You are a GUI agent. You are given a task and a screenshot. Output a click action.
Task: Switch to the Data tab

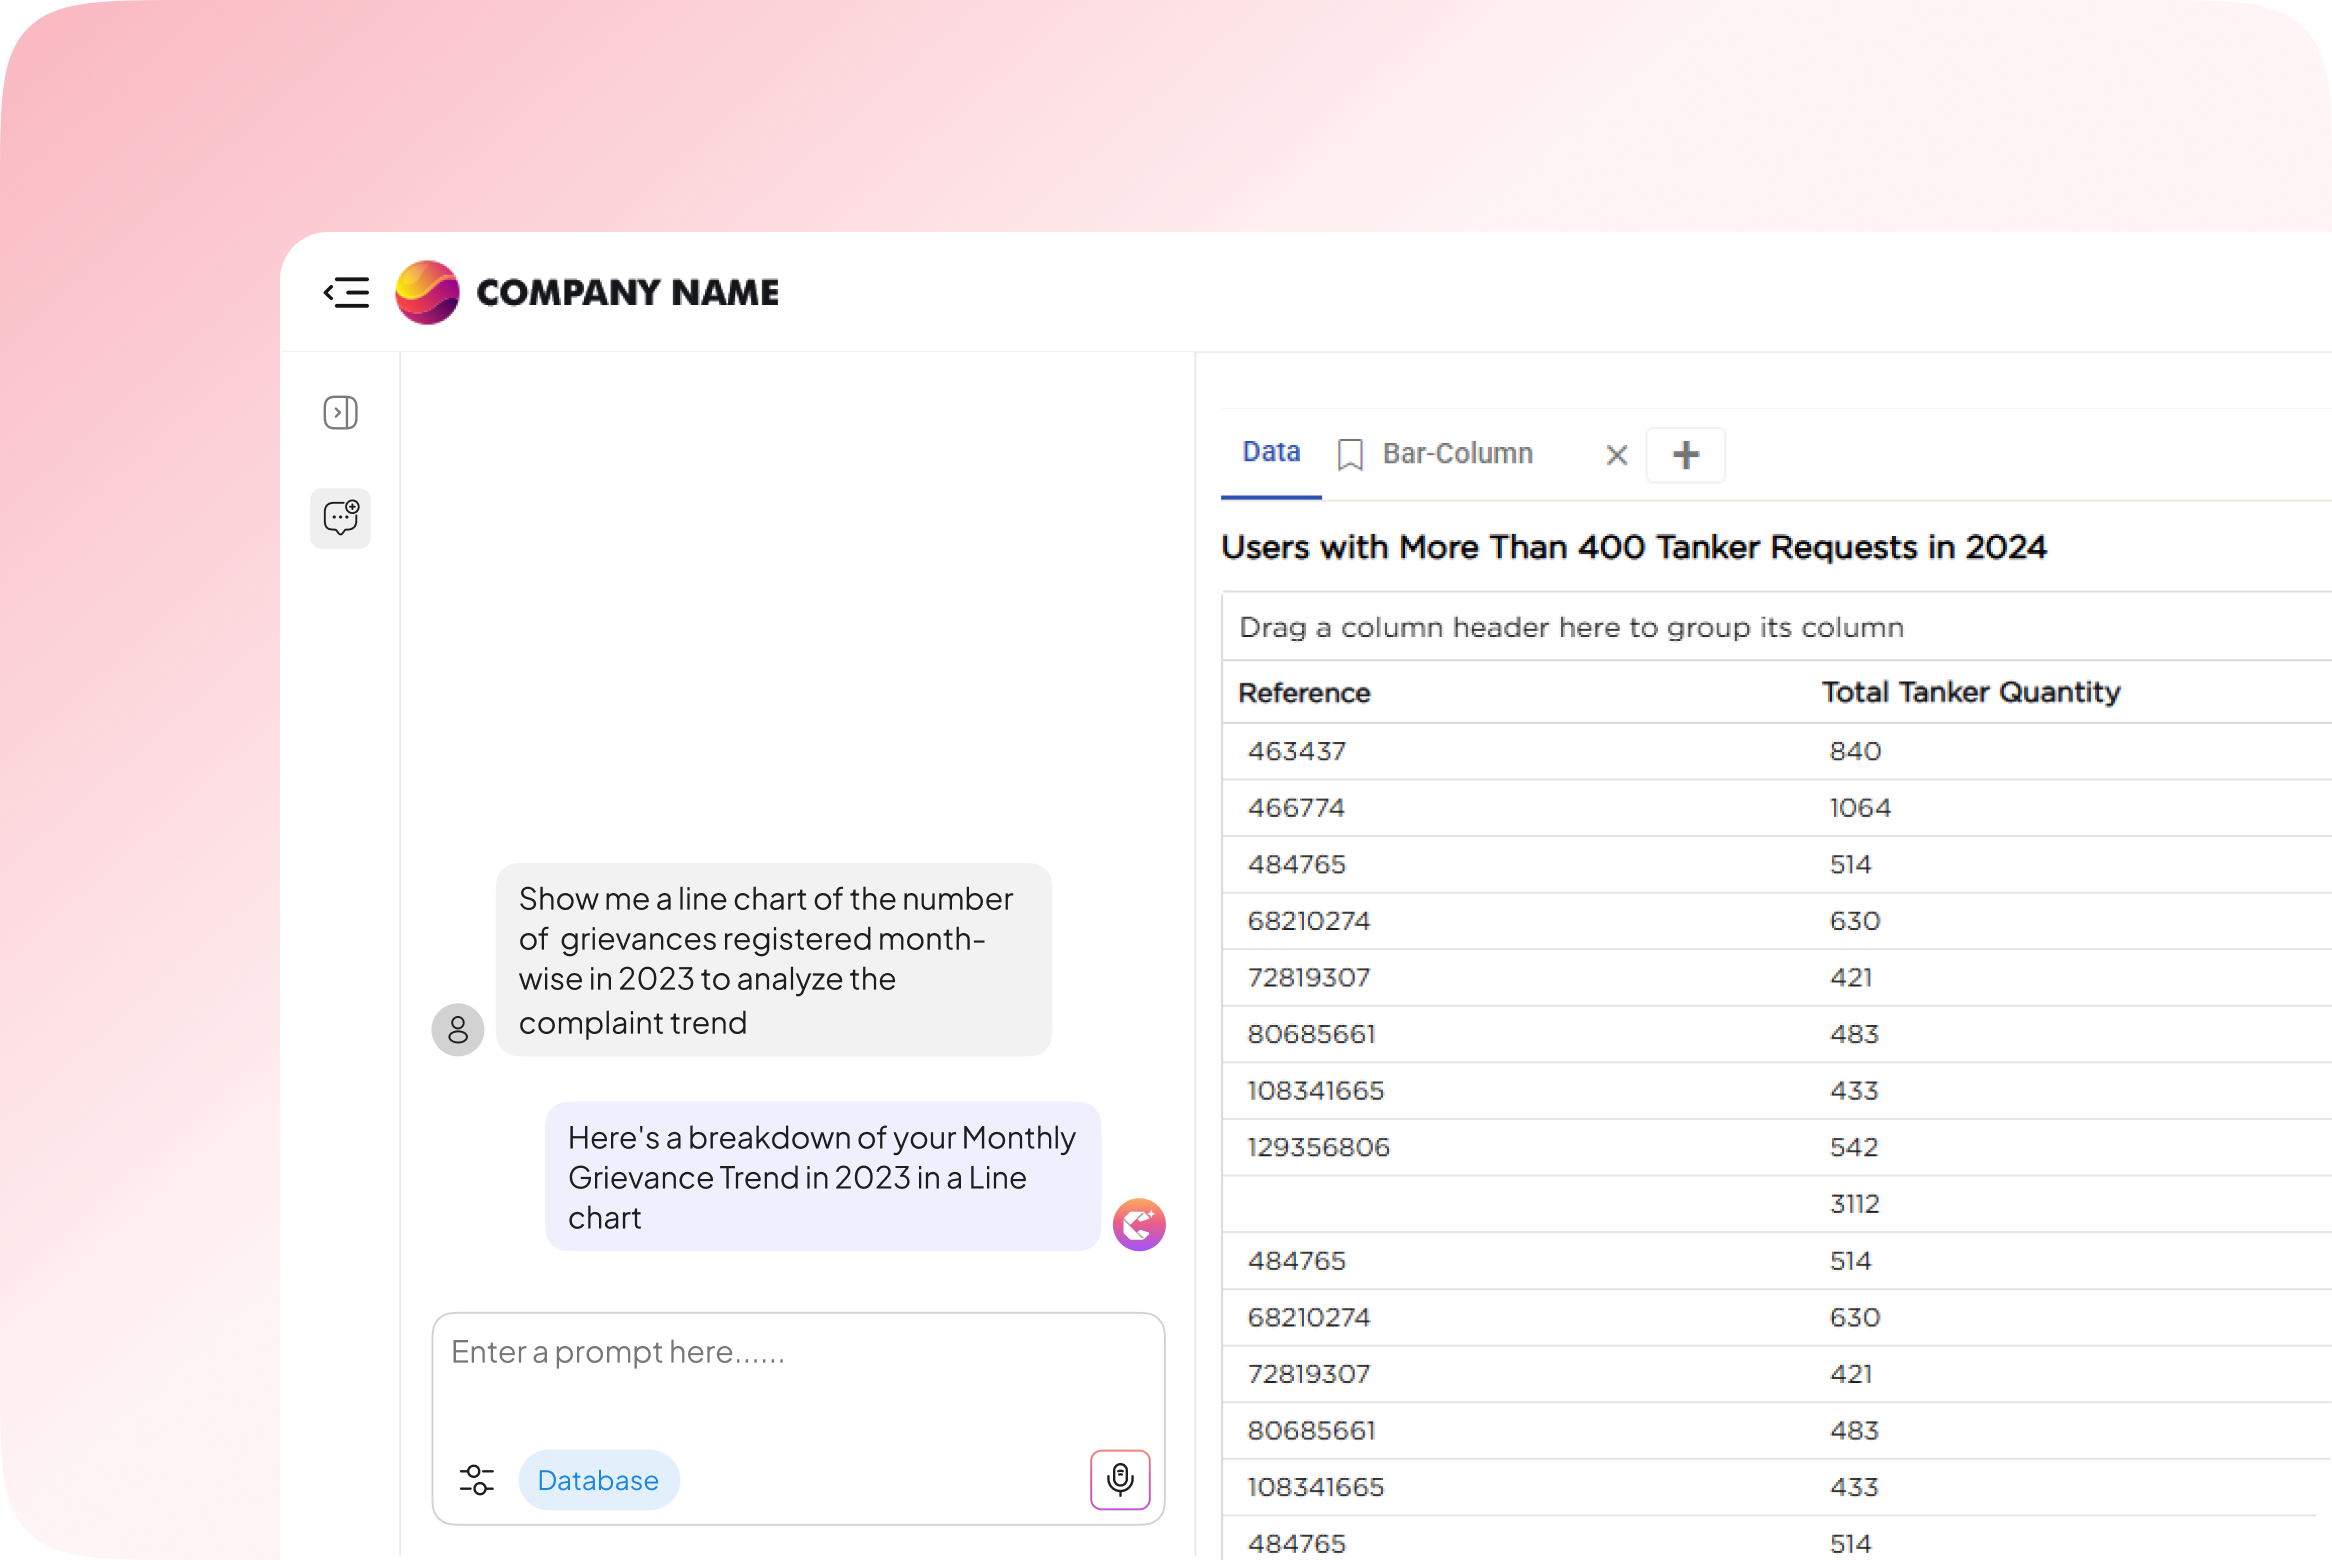(x=1271, y=453)
